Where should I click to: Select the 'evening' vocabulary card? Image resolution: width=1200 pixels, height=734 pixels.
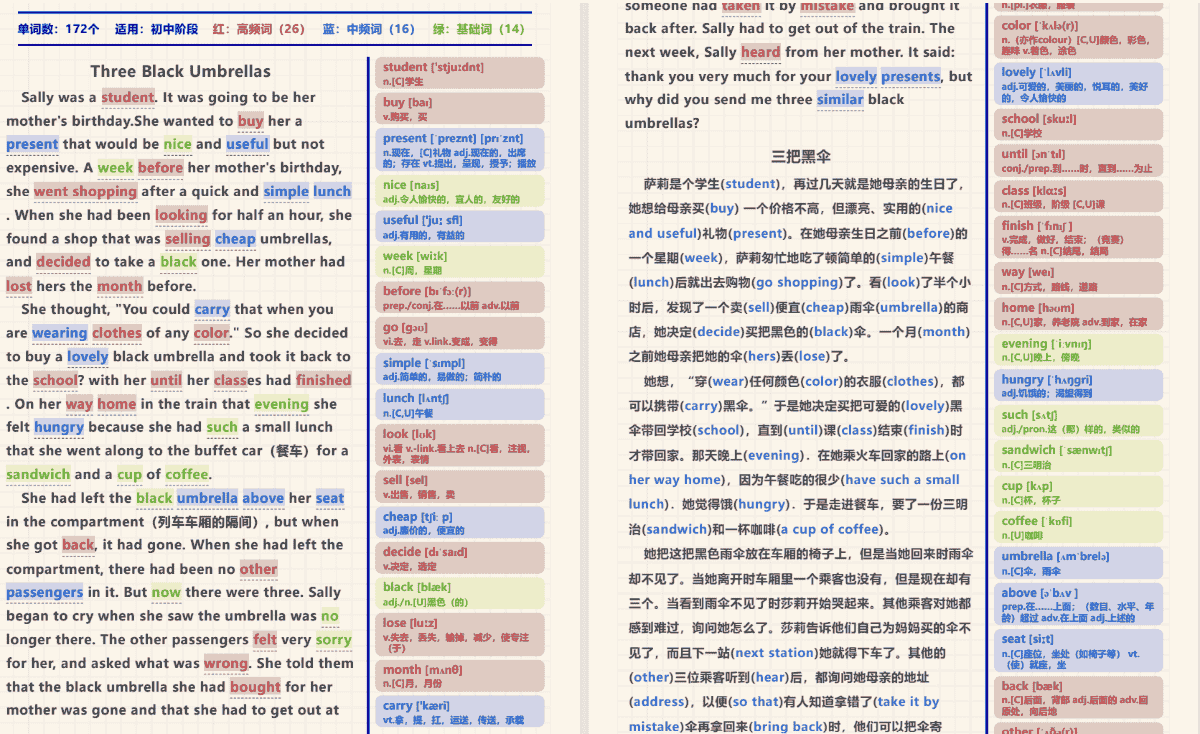(x=1078, y=350)
